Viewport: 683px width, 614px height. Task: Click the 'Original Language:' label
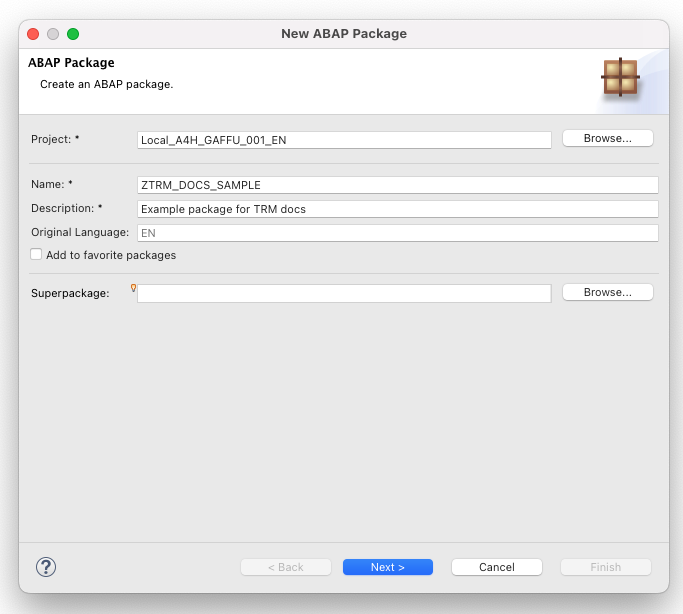(x=80, y=233)
